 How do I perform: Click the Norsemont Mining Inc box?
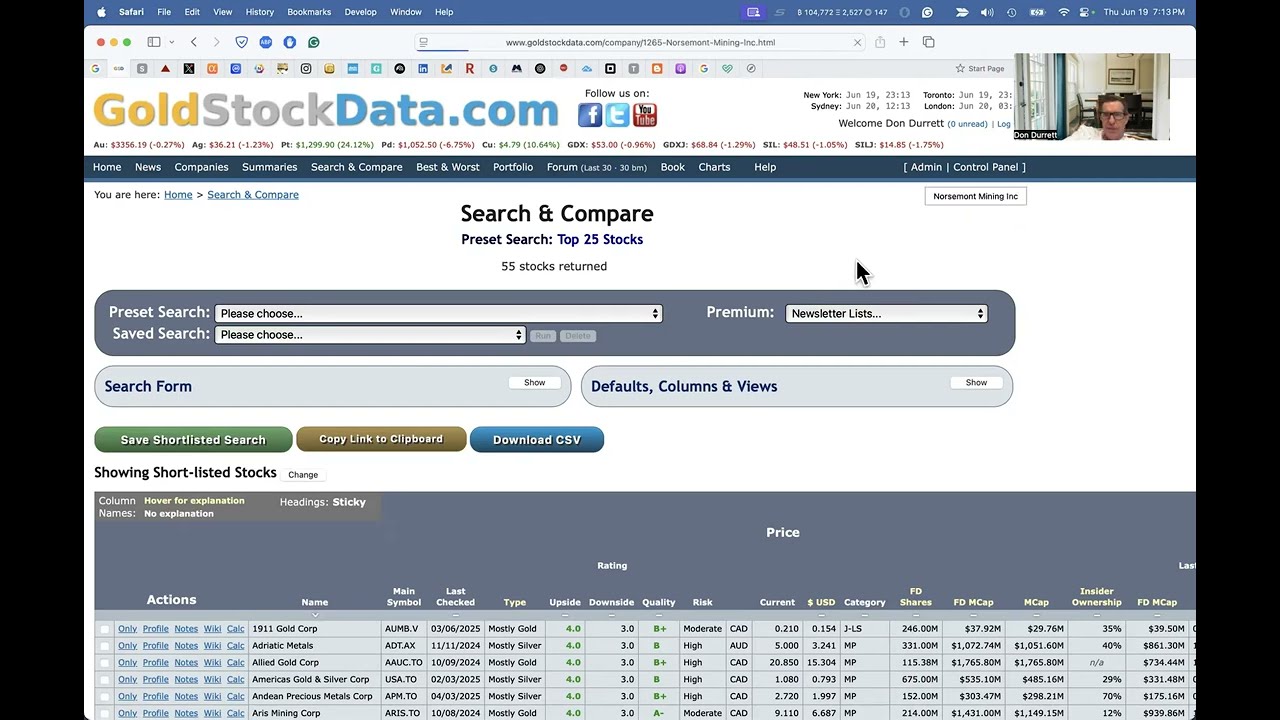click(x=976, y=196)
